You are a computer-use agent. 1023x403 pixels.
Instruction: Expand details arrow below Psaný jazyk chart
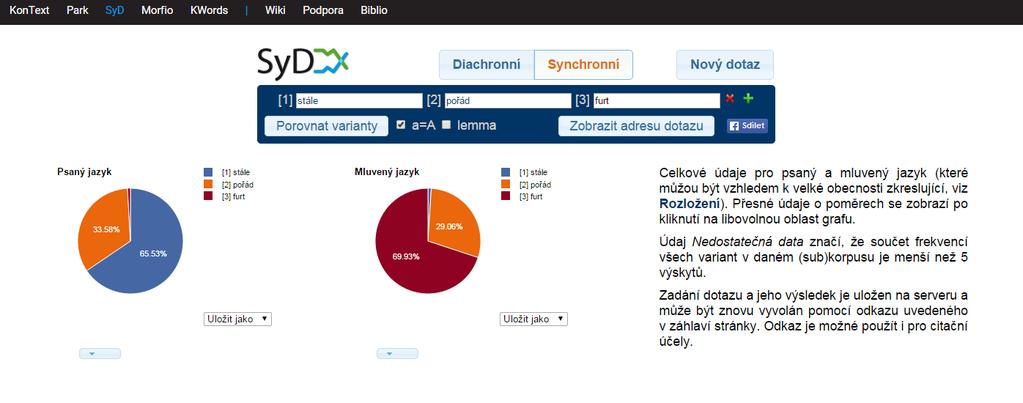point(100,353)
